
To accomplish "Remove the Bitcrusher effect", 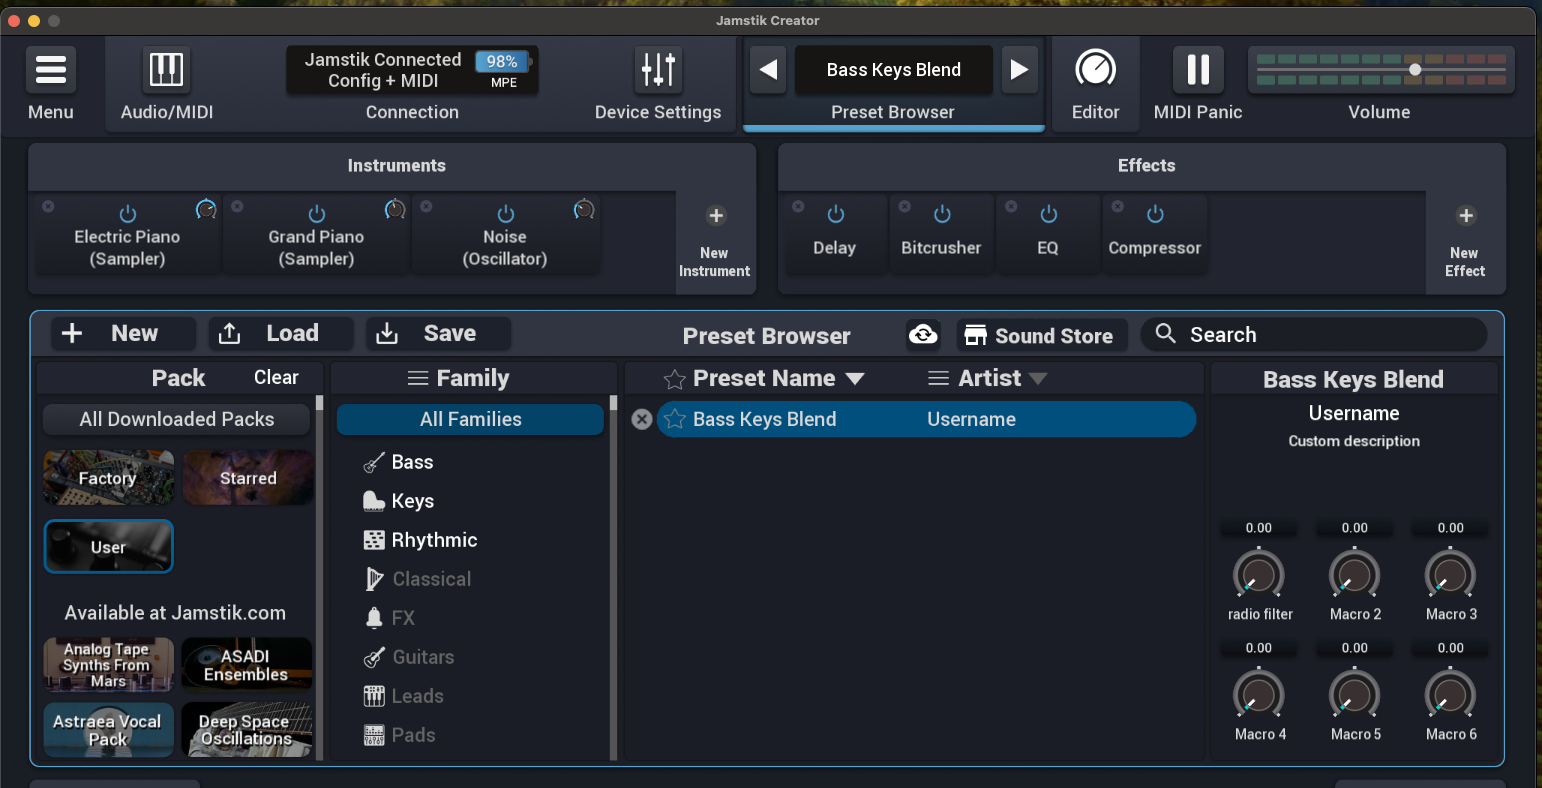I will (x=904, y=207).
